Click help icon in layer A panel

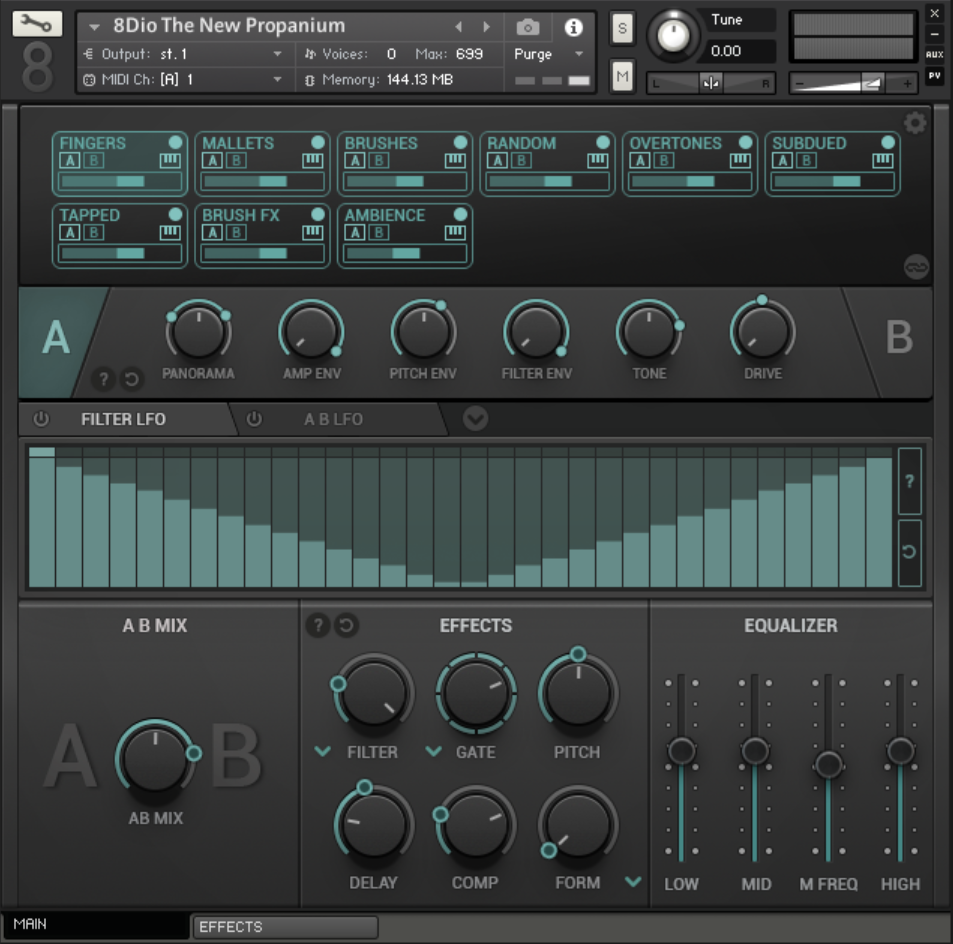[103, 379]
